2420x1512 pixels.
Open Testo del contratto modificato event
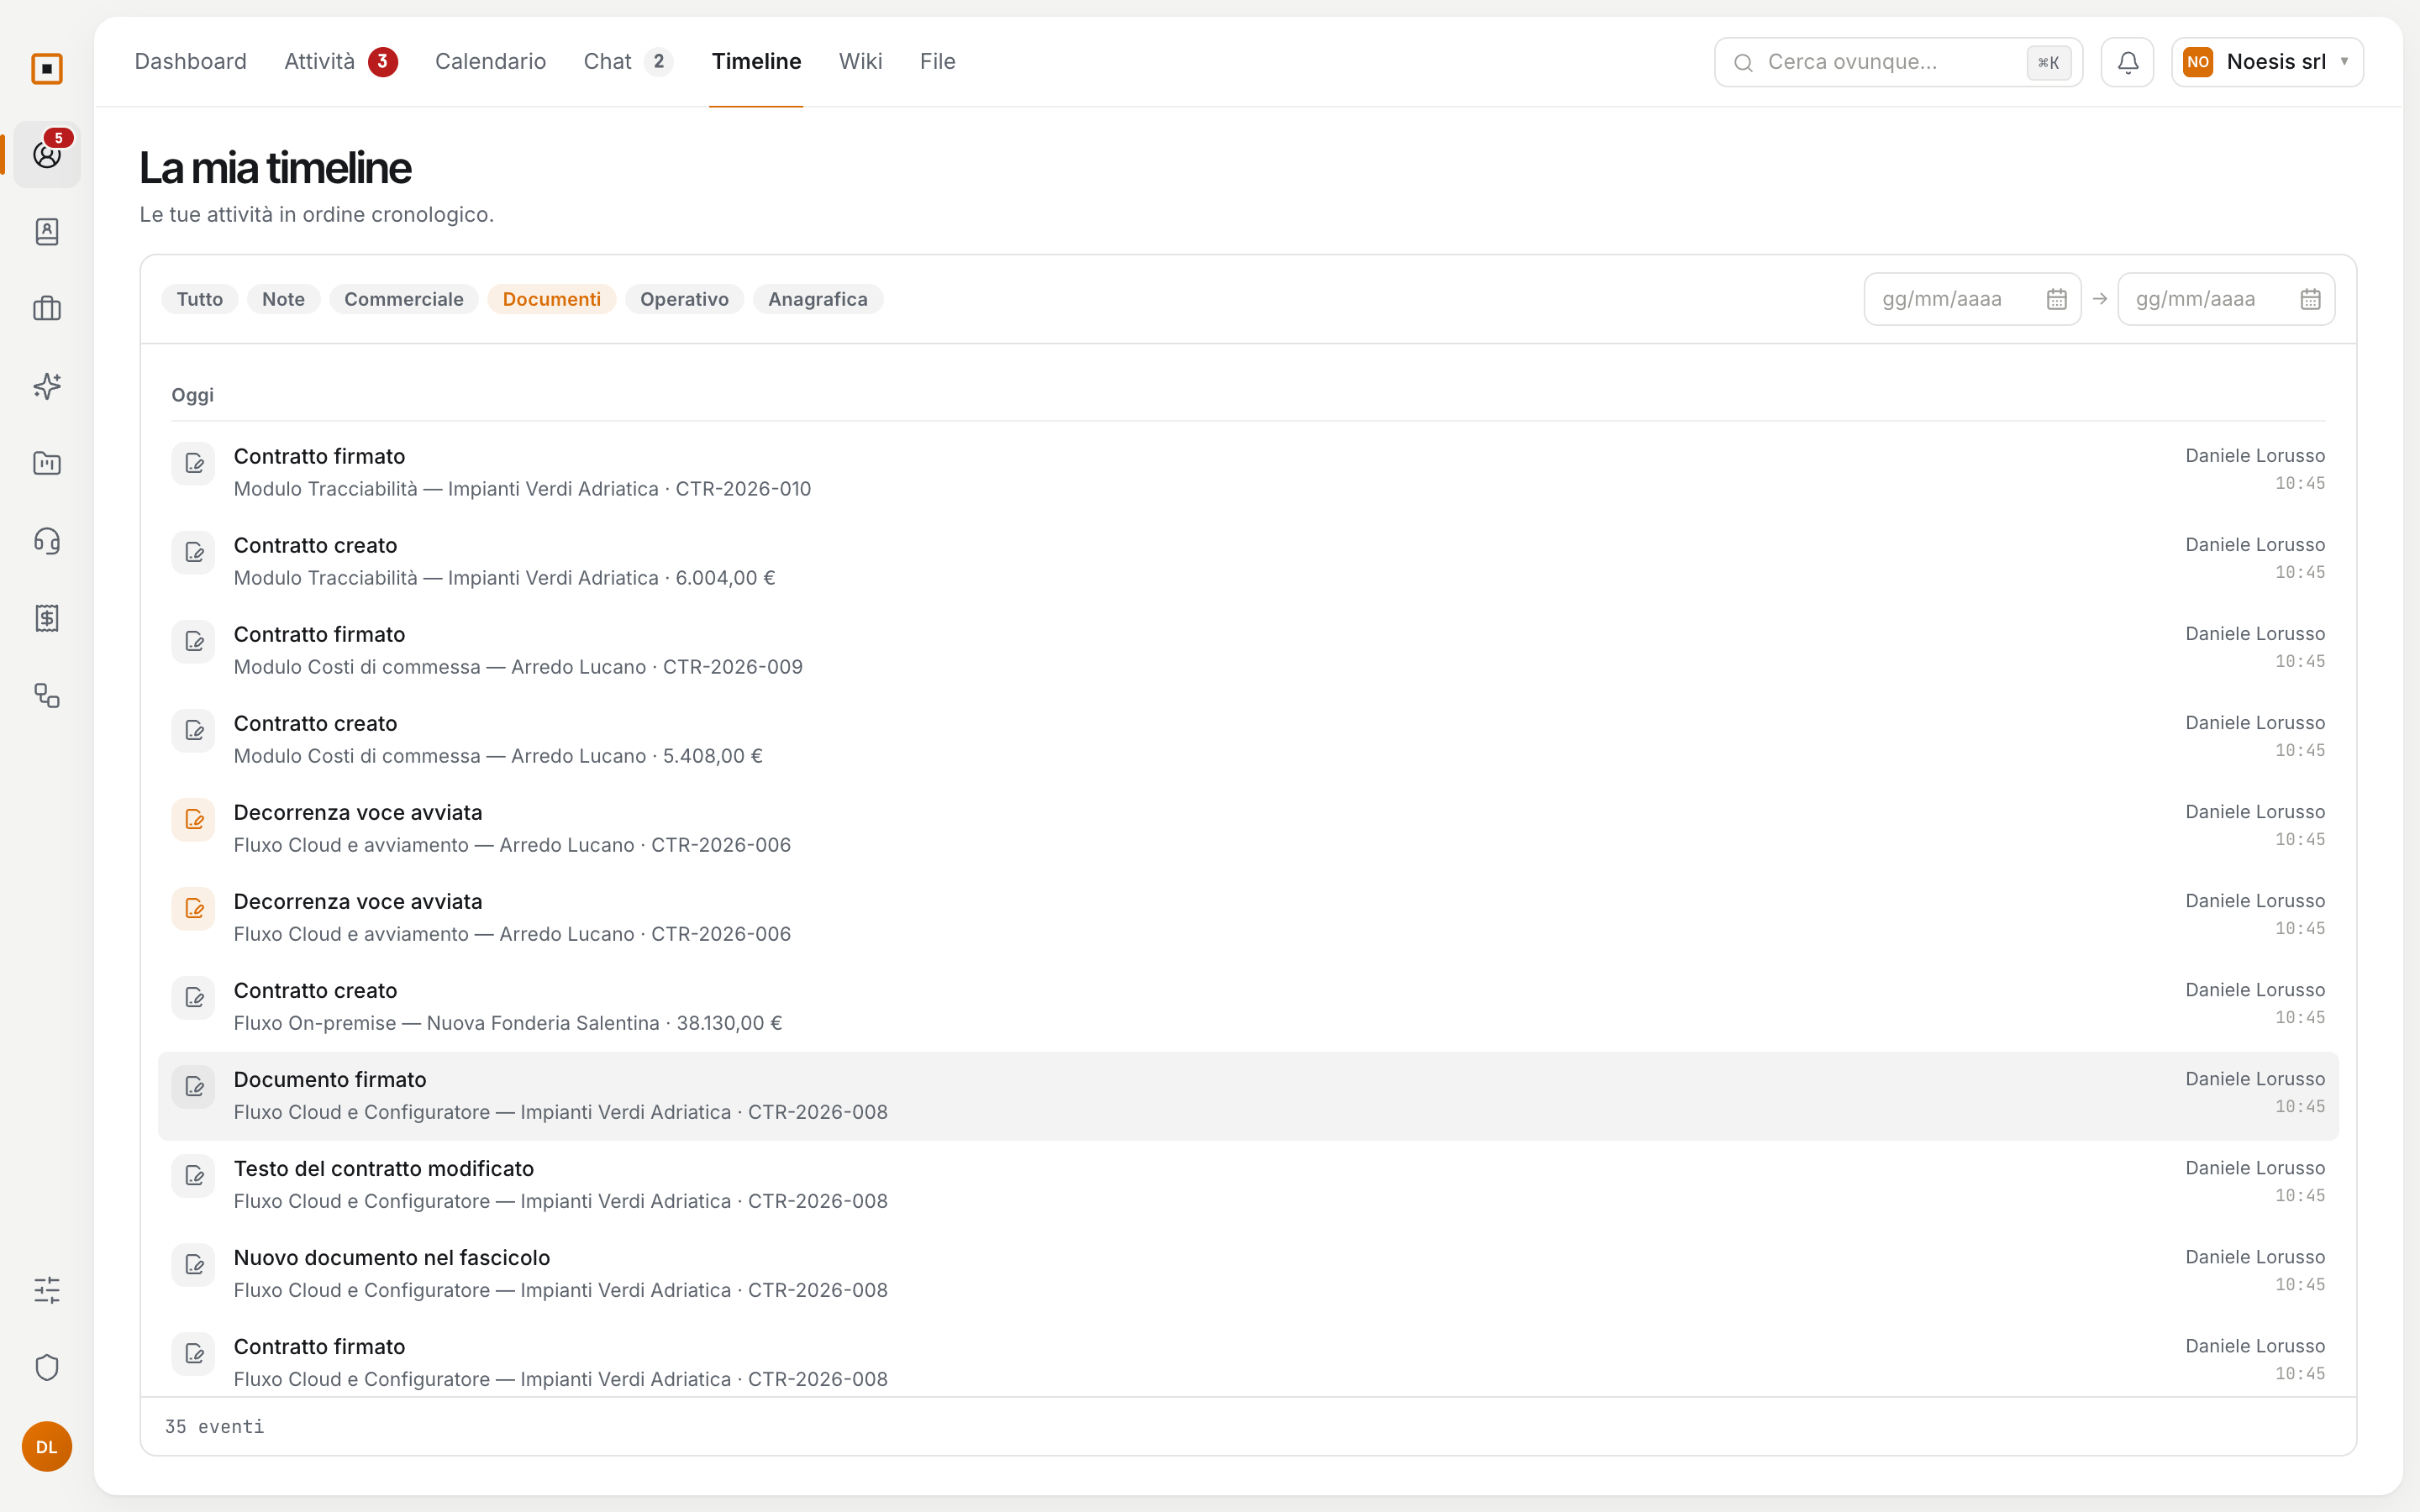pyautogui.click(x=1248, y=1184)
